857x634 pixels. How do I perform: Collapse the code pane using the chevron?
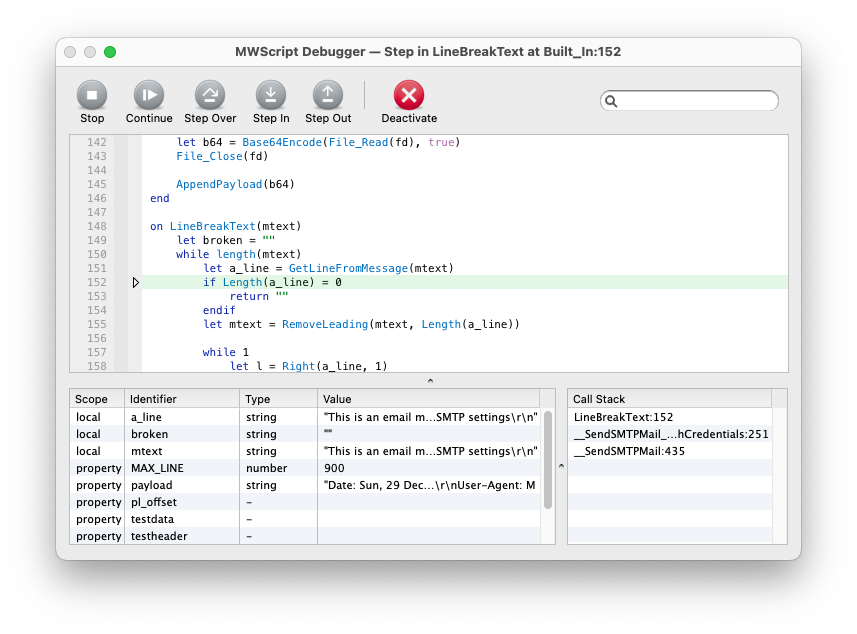pos(429,381)
